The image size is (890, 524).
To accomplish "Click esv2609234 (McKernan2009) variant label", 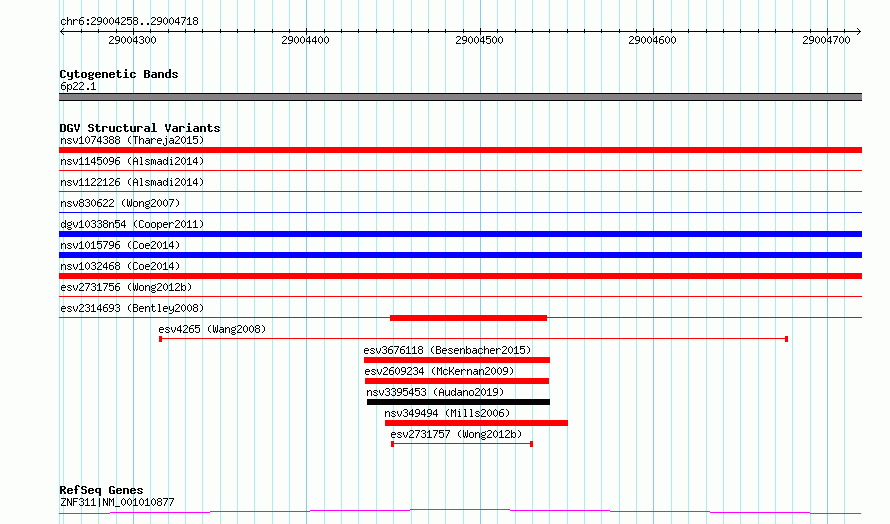I will [x=439, y=371].
